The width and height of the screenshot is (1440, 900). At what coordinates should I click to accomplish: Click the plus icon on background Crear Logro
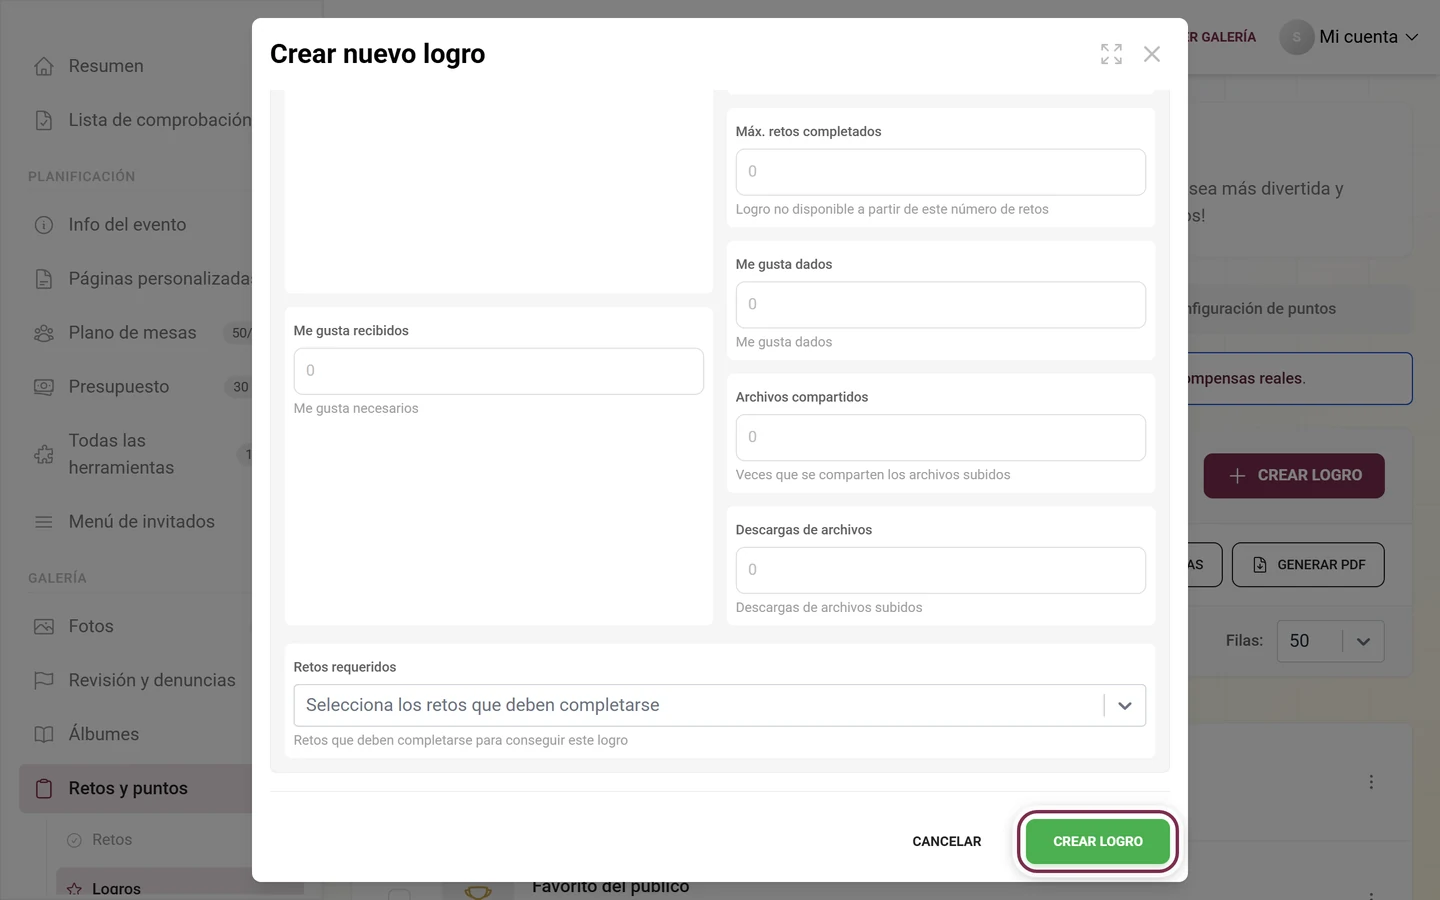tap(1237, 476)
